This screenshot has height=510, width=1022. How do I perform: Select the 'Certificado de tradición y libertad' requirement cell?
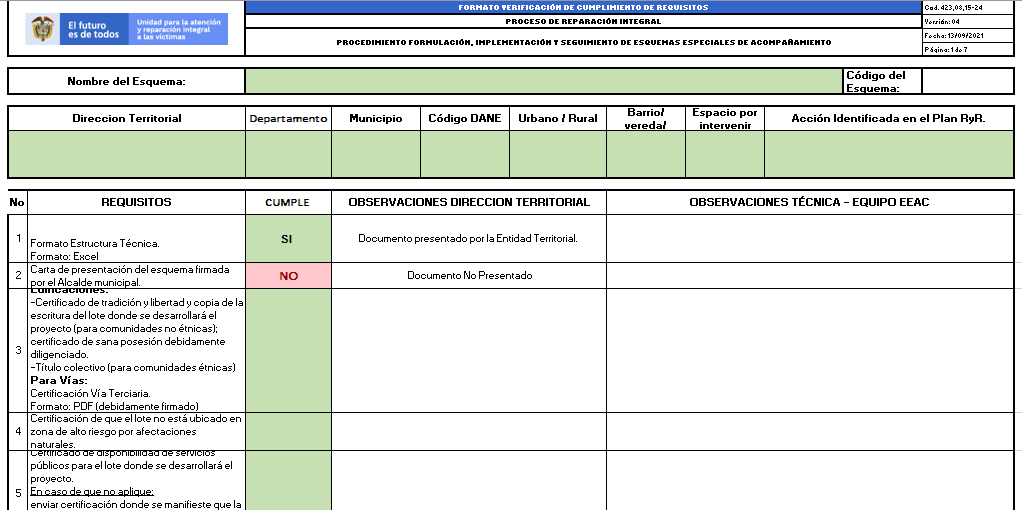pyautogui.click(x=136, y=350)
